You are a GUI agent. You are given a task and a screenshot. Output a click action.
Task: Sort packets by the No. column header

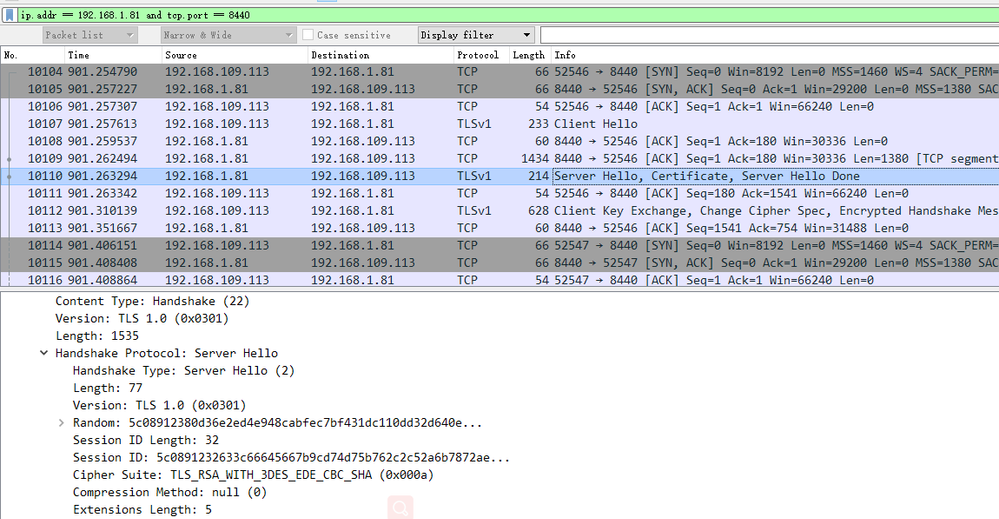[32, 55]
